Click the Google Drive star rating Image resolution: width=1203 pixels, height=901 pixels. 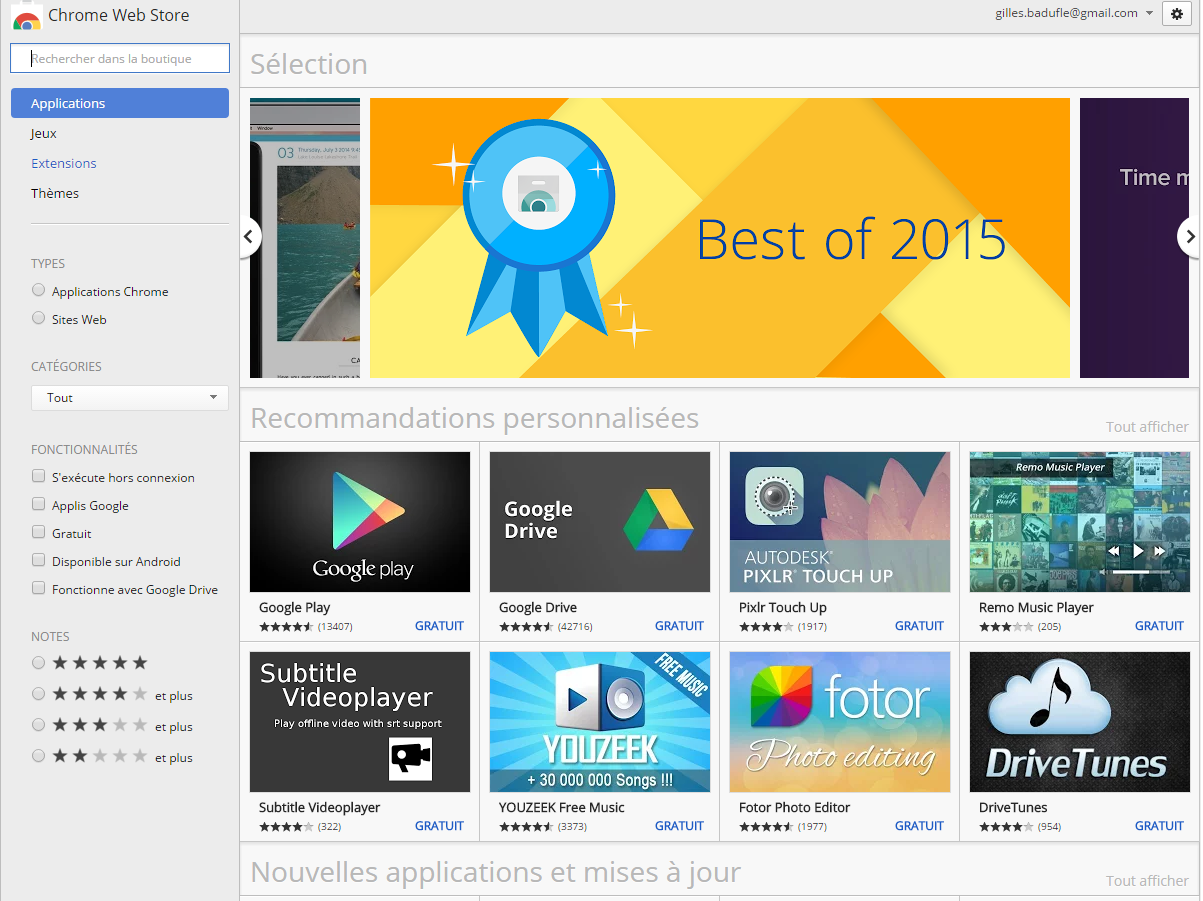pos(526,627)
